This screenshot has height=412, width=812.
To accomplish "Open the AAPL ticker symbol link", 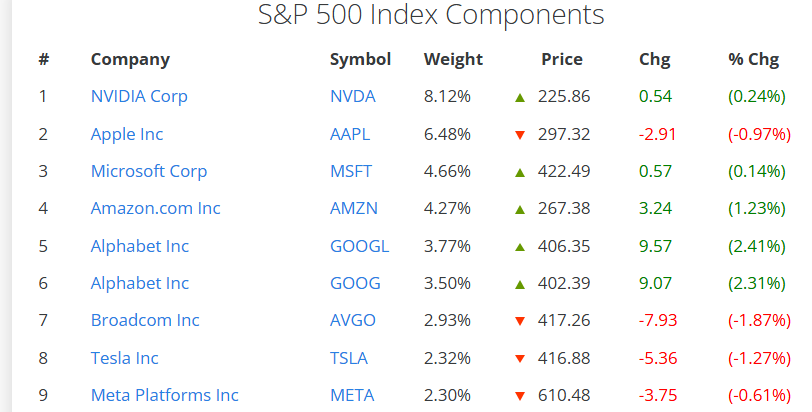I will coord(350,135).
